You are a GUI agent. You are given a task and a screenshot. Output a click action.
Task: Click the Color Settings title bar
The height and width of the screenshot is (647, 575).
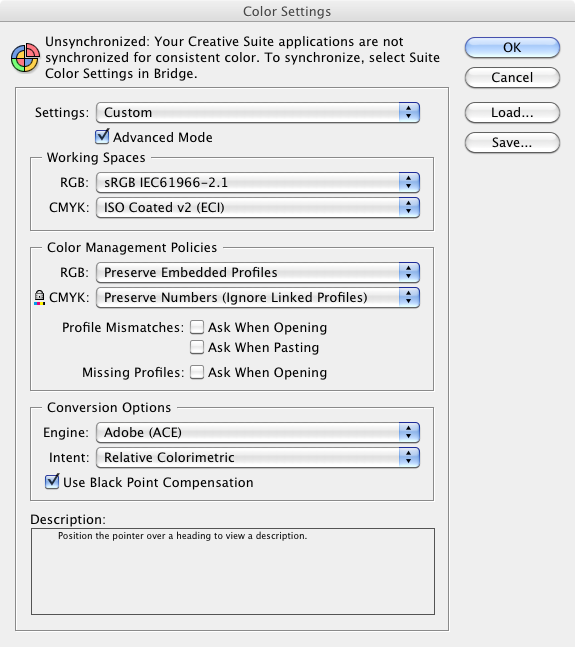coord(287,11)
